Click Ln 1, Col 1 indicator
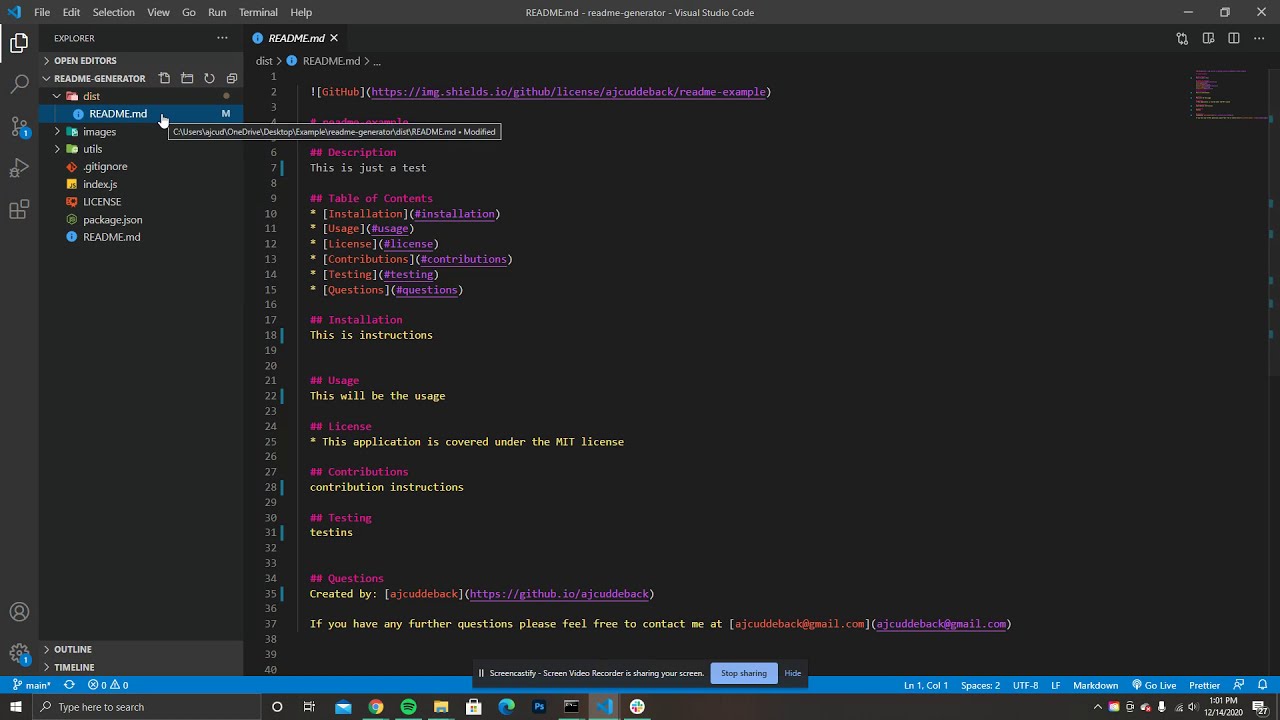This screenshot has width=1280, height=720. coord(926,685)
